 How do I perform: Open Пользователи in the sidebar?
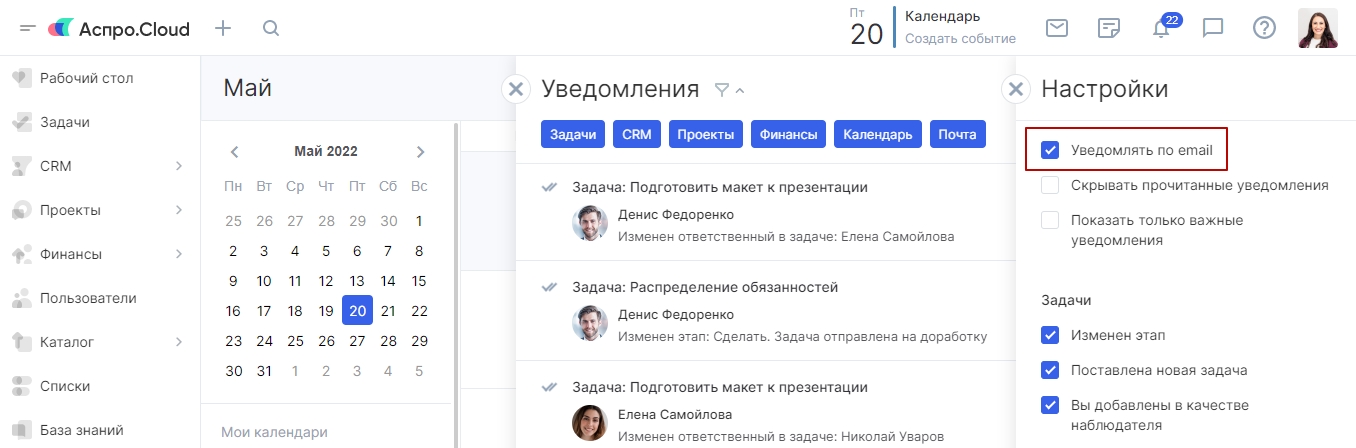tap(88, 298)
